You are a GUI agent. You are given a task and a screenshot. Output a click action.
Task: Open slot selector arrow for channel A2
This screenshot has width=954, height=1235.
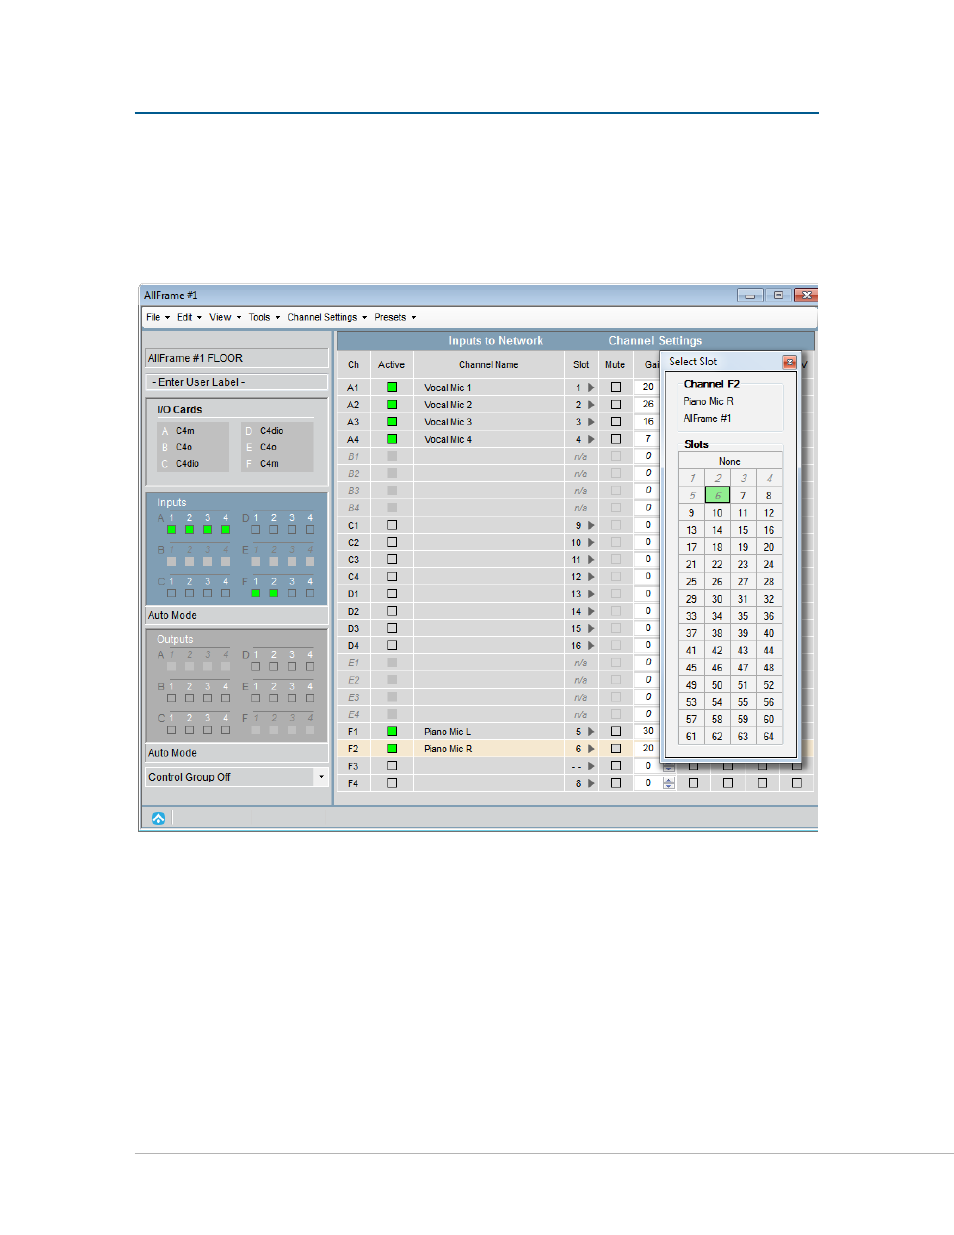click(591, 404)
